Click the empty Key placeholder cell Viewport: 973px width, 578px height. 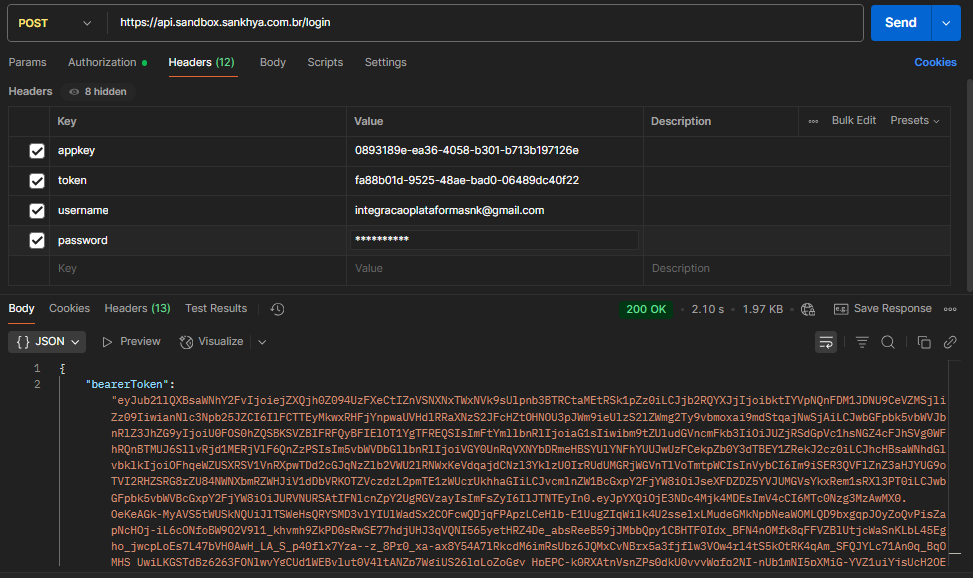point(197,269)
